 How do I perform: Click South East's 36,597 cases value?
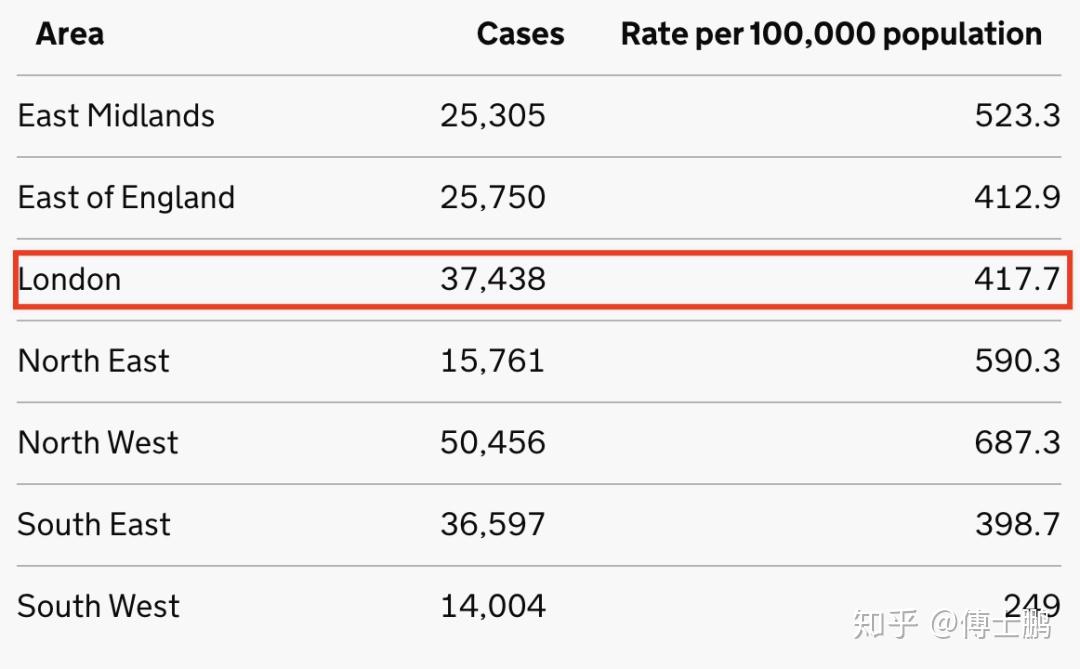point(493,525)
